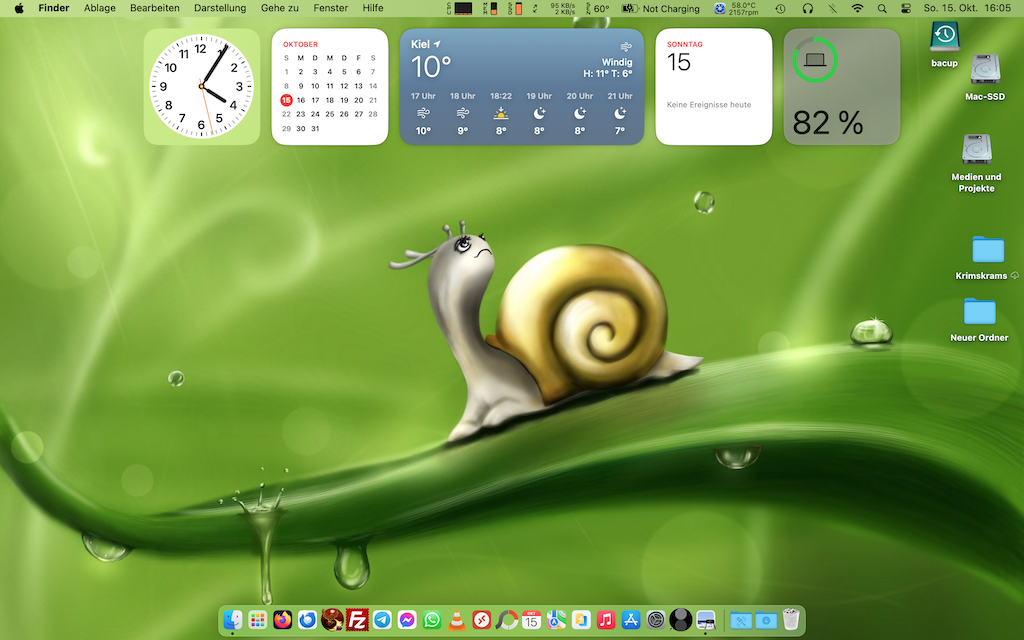Click the Bluetooth icon in menu bar

832,8
